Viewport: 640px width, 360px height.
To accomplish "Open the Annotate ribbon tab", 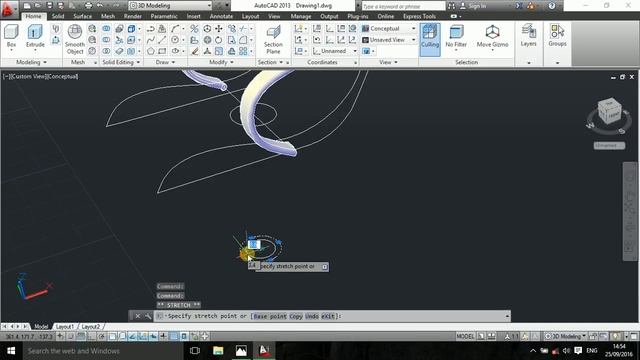I will 221,16.
